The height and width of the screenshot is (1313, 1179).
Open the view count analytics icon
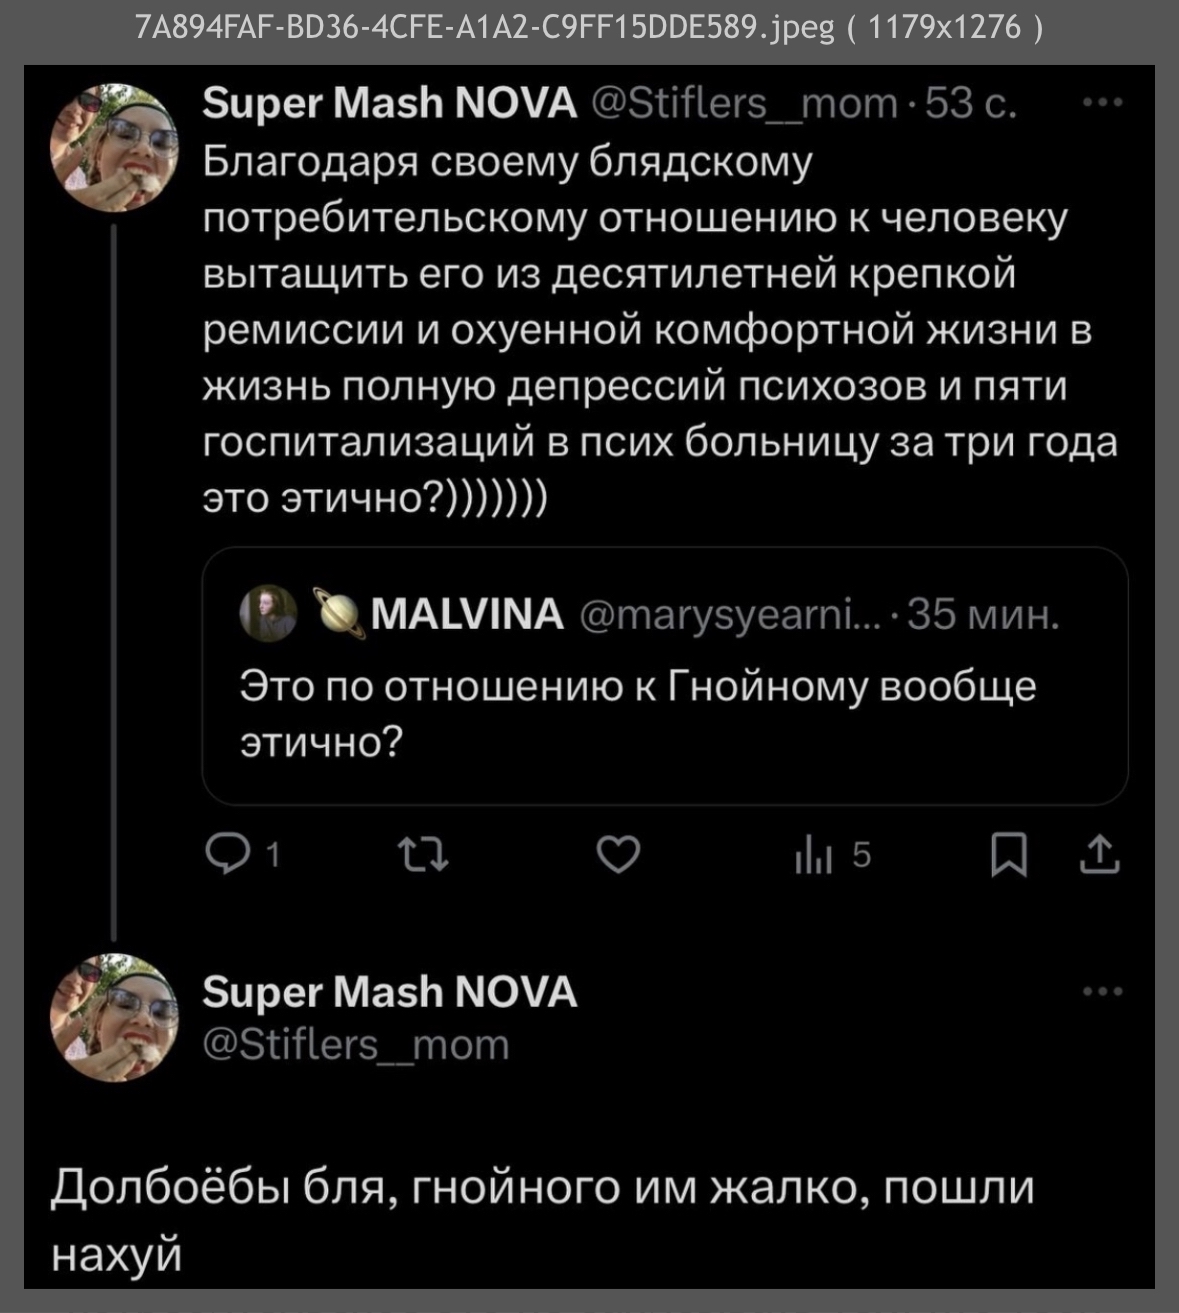[x=814, y=857]
